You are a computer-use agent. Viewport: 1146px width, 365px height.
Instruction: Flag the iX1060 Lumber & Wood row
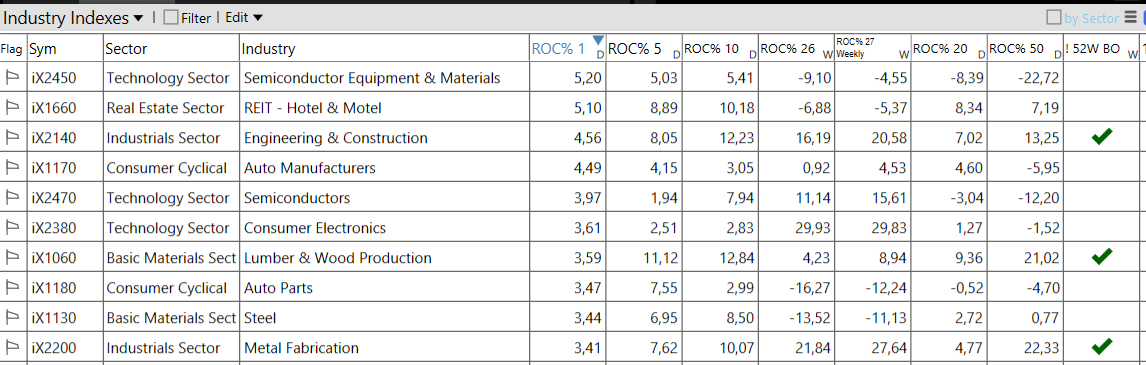click(12, 258)
